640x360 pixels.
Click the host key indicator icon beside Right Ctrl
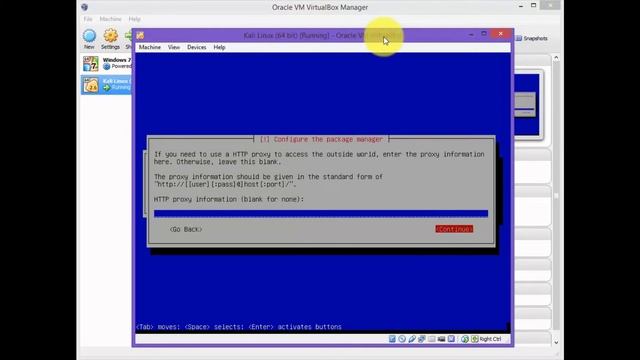tap(475, 339)
